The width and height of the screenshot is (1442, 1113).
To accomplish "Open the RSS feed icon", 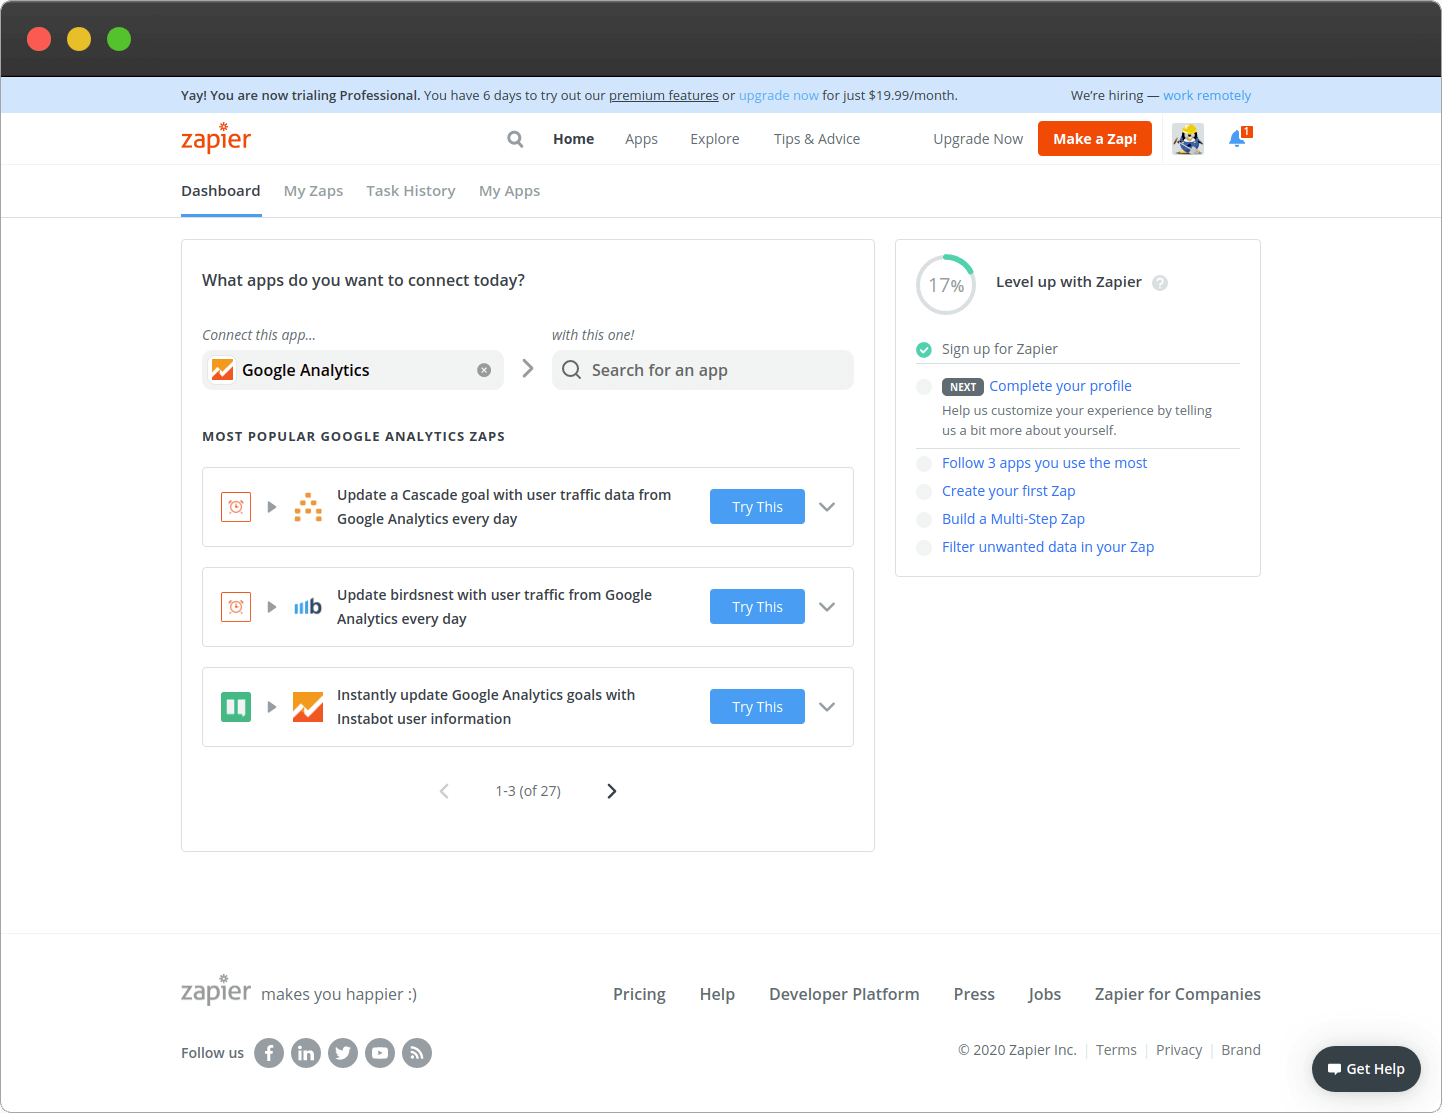I will pyautogui.click(x=417, y=1053).
